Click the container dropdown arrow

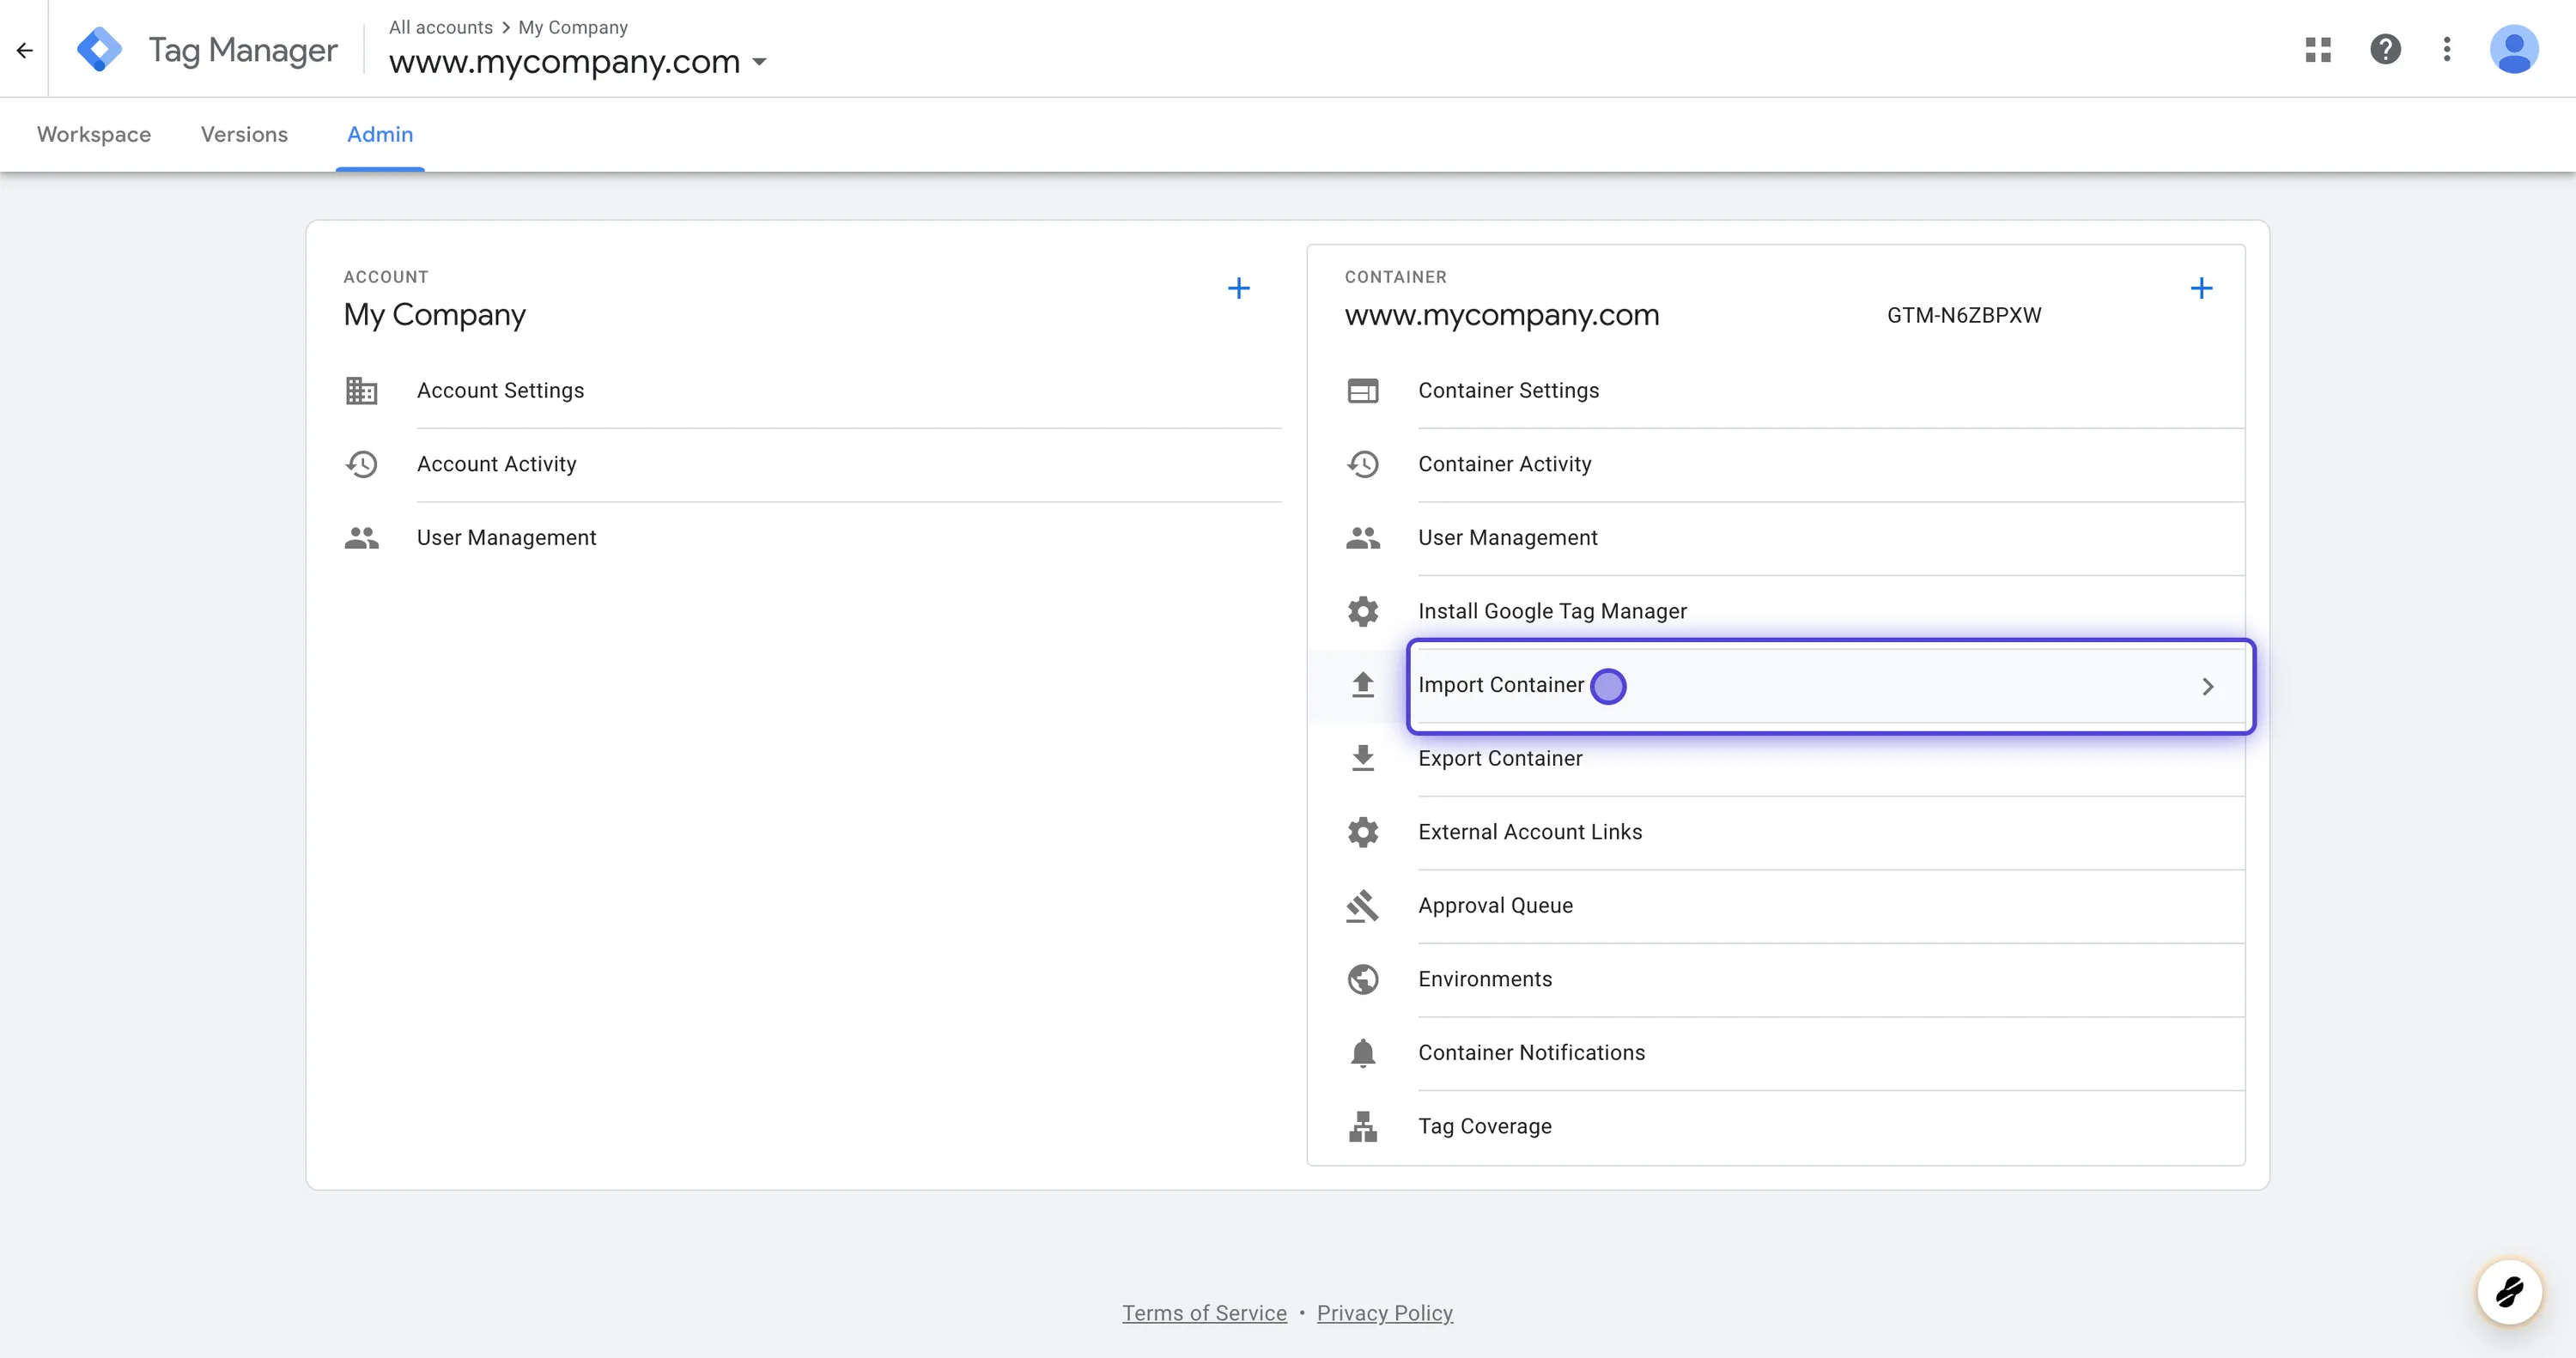(762, 63)
